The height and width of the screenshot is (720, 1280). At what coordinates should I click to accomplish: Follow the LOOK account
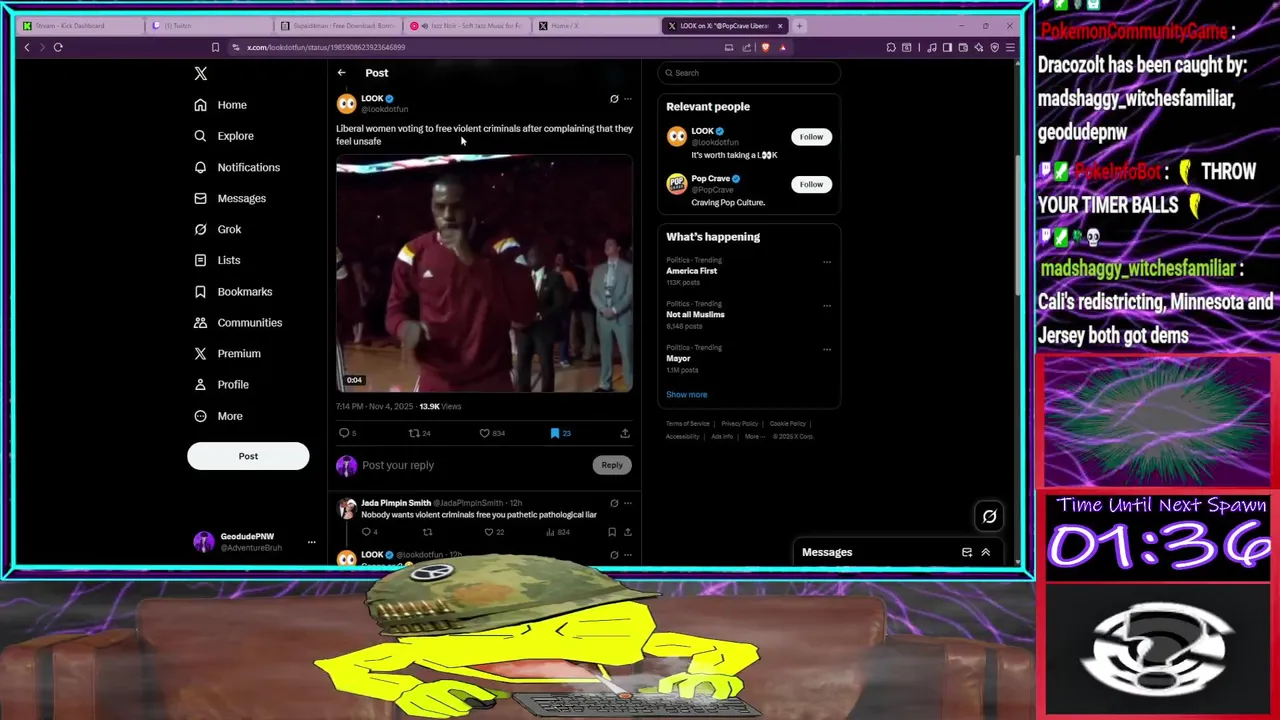811,137
